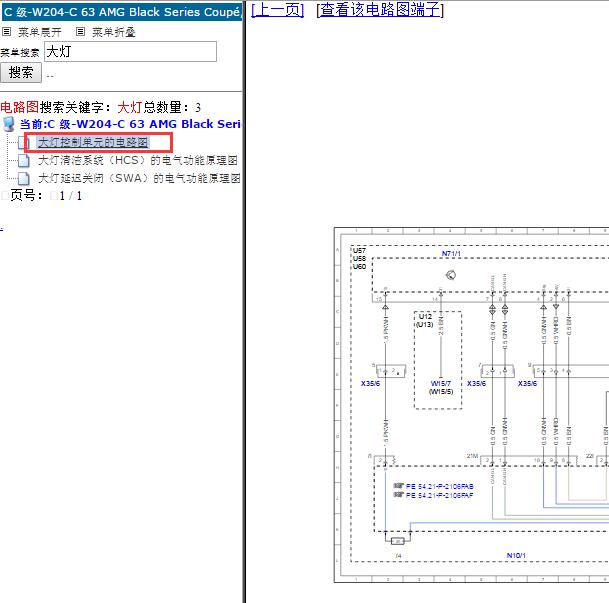Image resolution: width=609 pixels, height=603 pixels.
Task: Click the 菜单展开 expand-menu icon
Action: [x=6, y=31]
